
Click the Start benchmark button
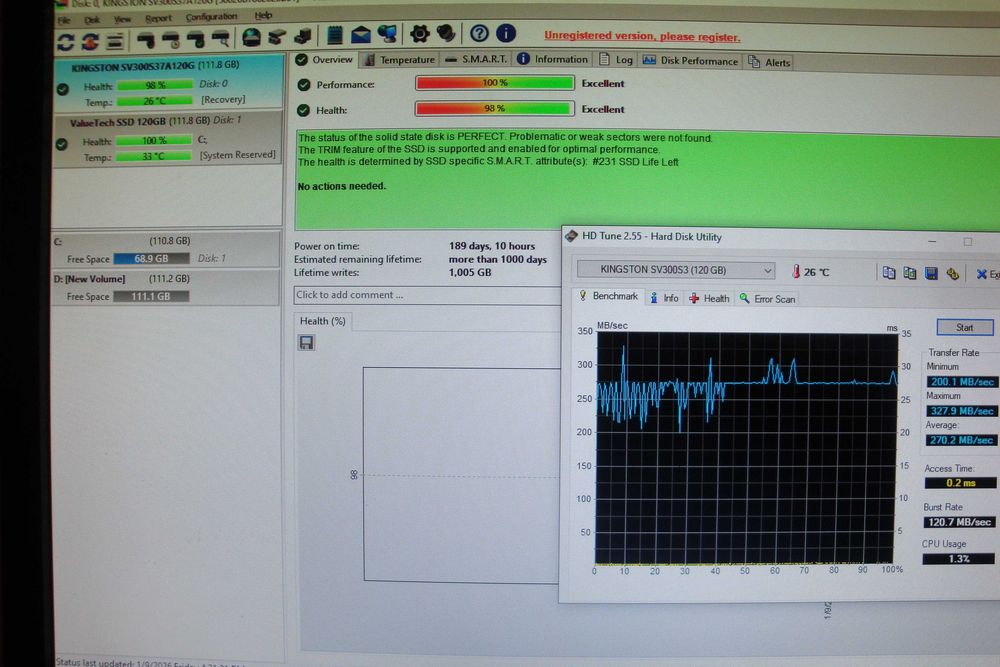pos(964,327)
